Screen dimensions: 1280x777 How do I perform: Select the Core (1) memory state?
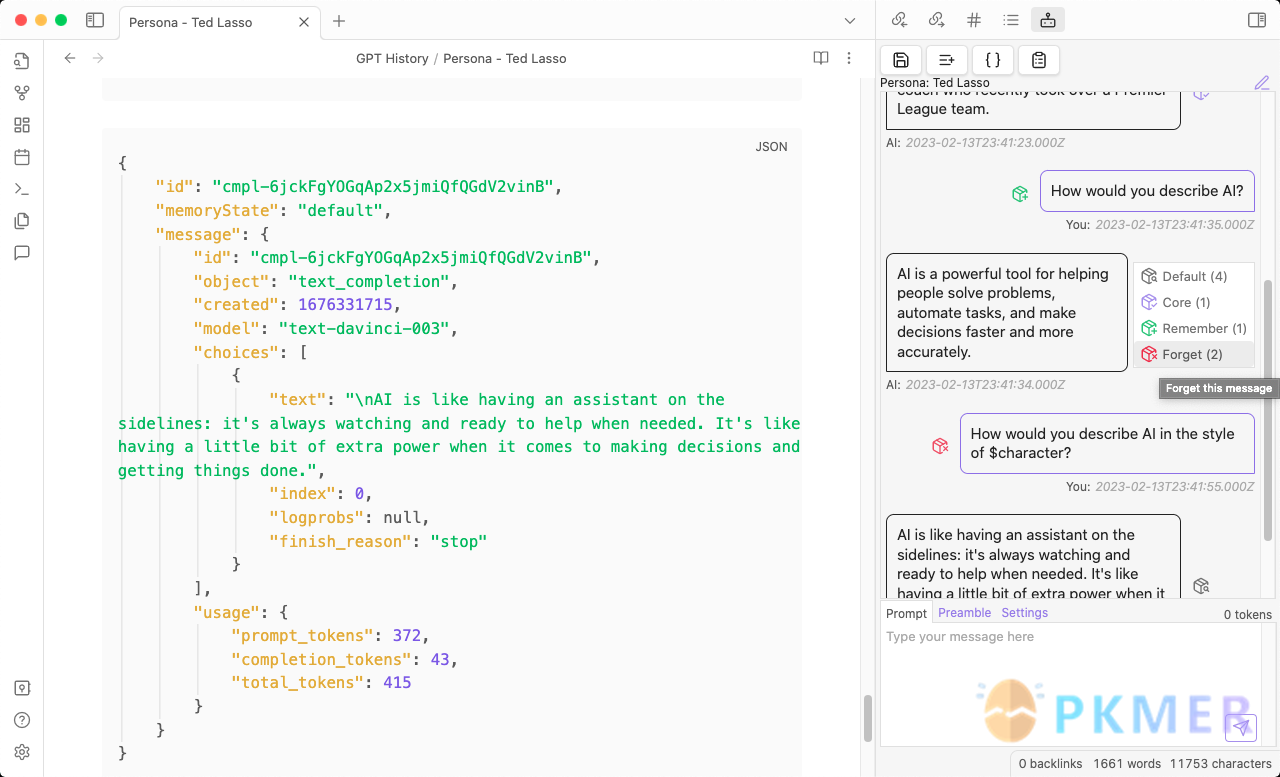tap(1184, 302)
